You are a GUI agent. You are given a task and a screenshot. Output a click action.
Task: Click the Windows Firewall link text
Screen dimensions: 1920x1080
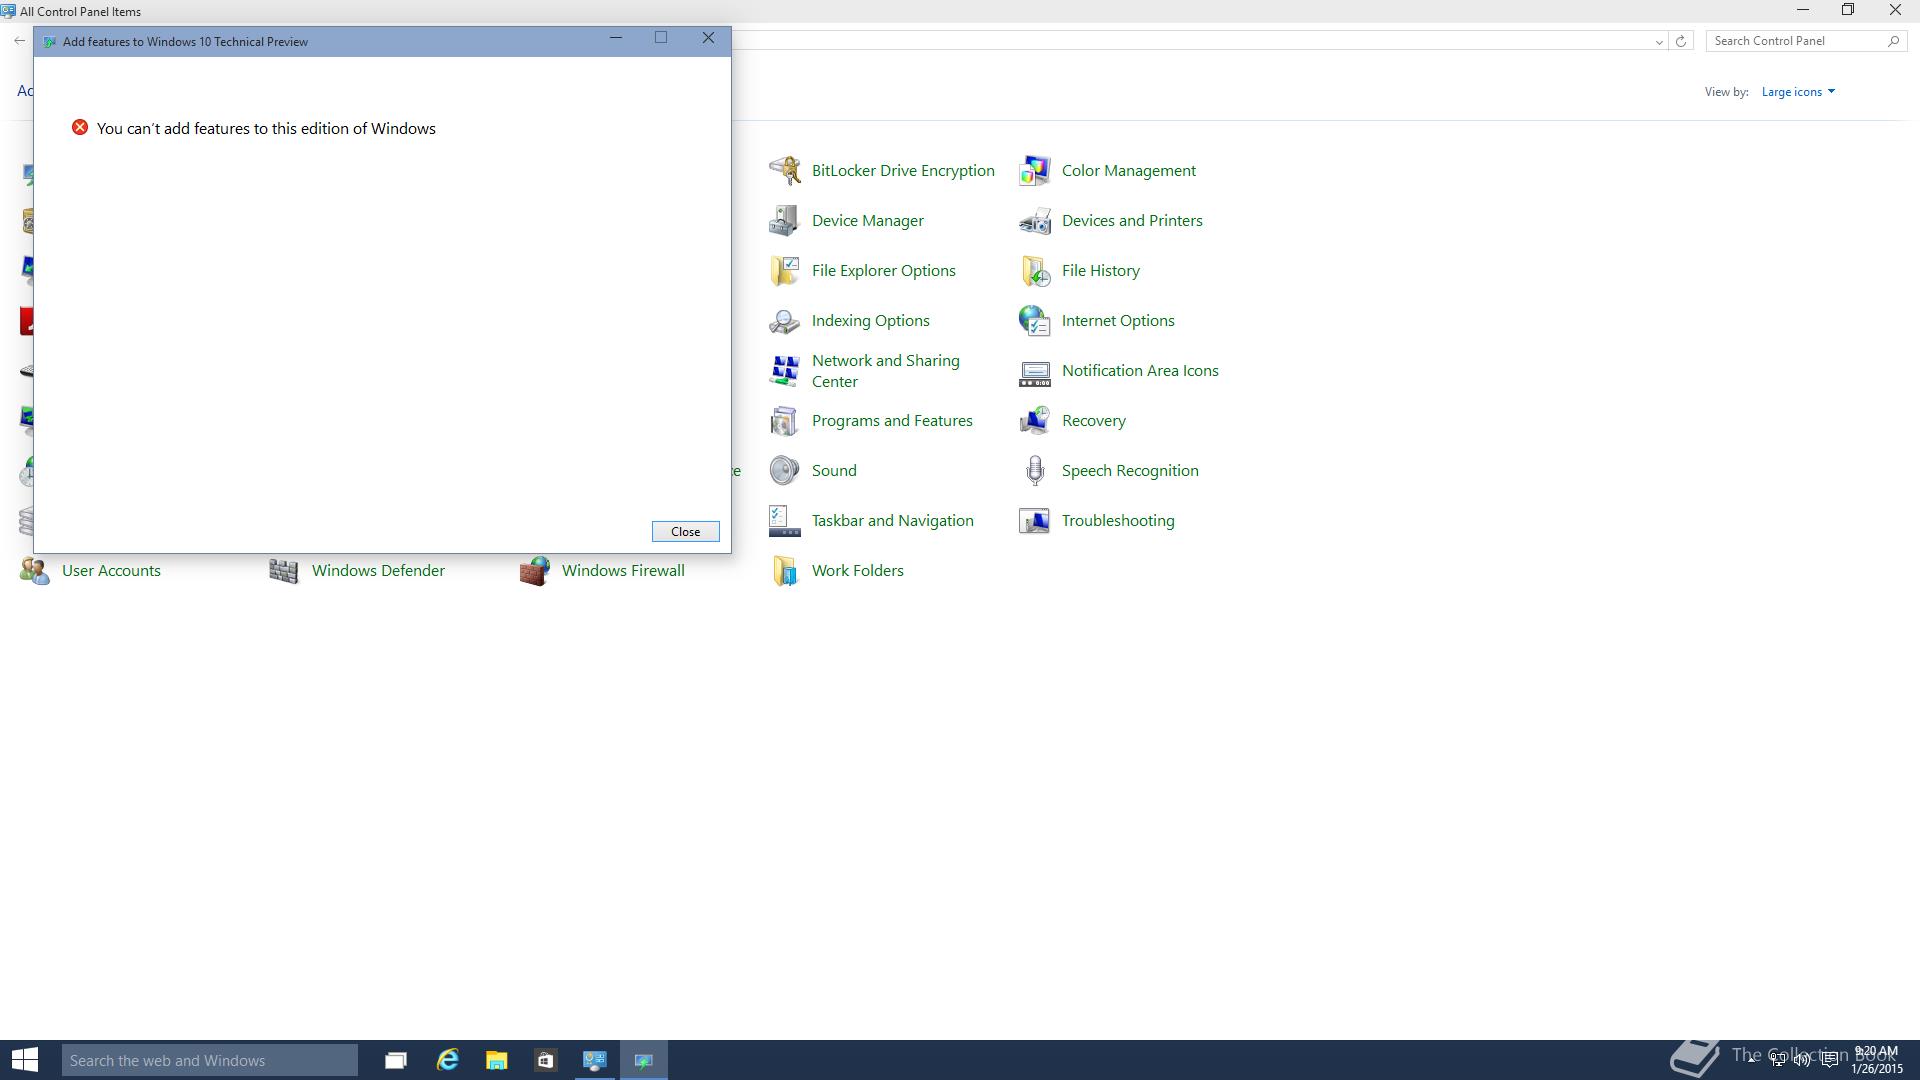[623, 571]
